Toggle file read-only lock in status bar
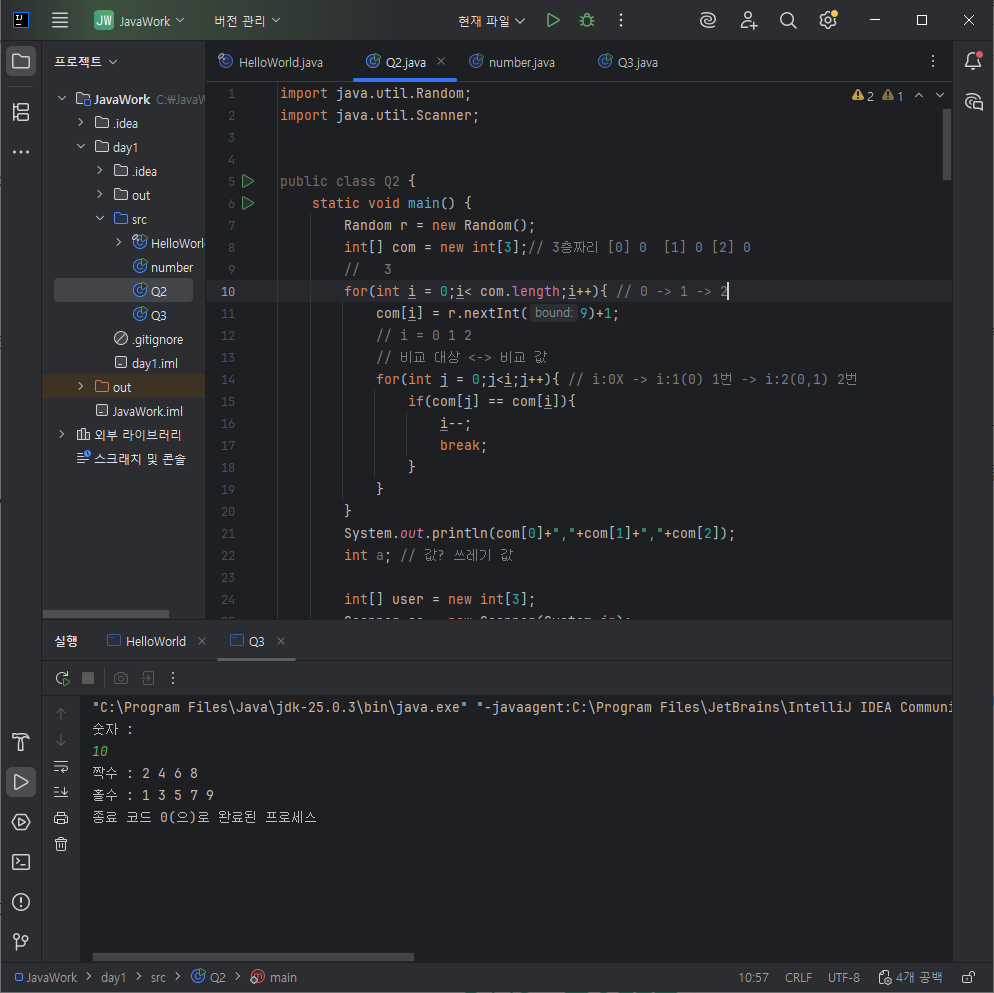This screenshot has width=994, height=993. (x=968, y=978)
